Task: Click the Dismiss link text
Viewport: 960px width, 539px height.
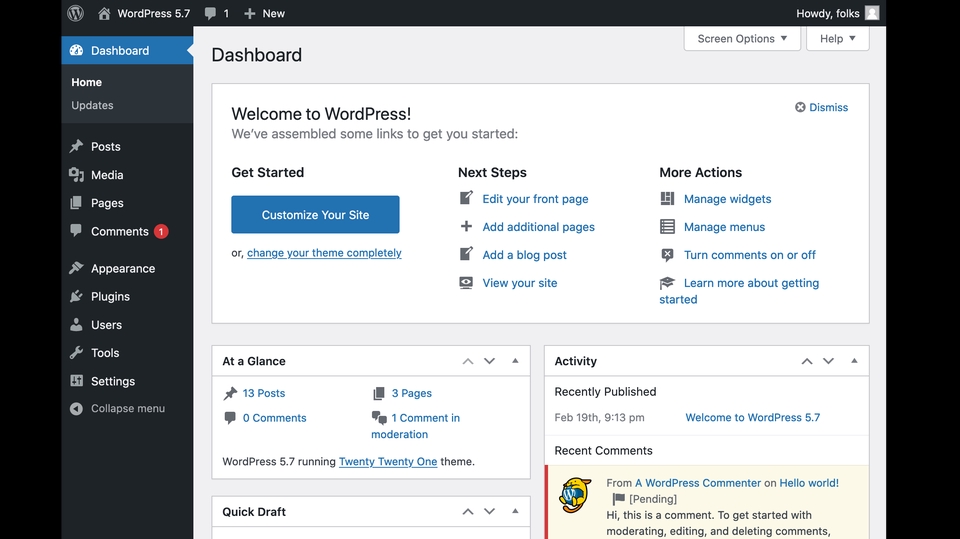Action: point(828,107)
